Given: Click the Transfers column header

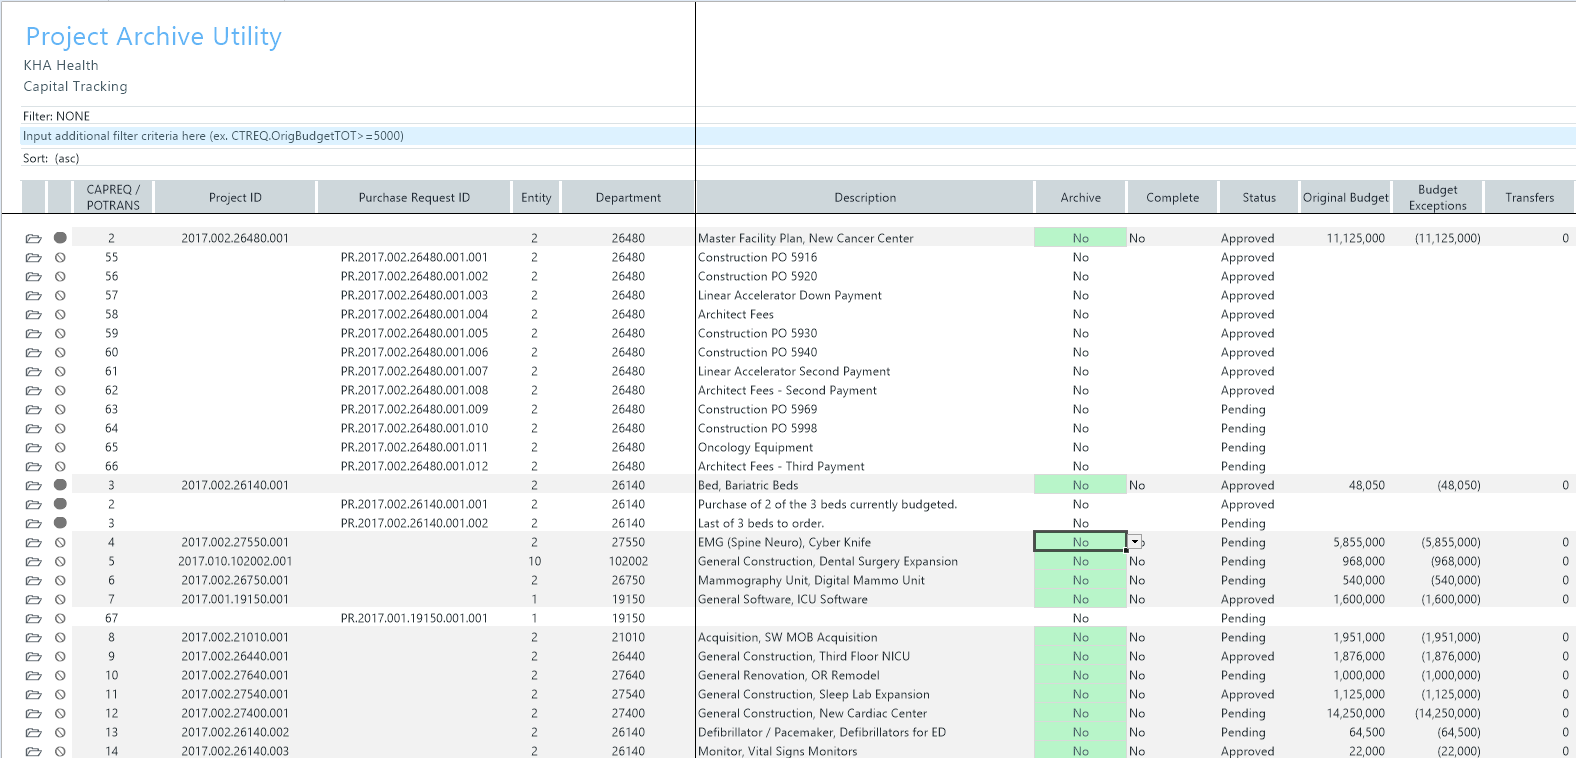Looking at the screenshot, I should click(1529, 198).
